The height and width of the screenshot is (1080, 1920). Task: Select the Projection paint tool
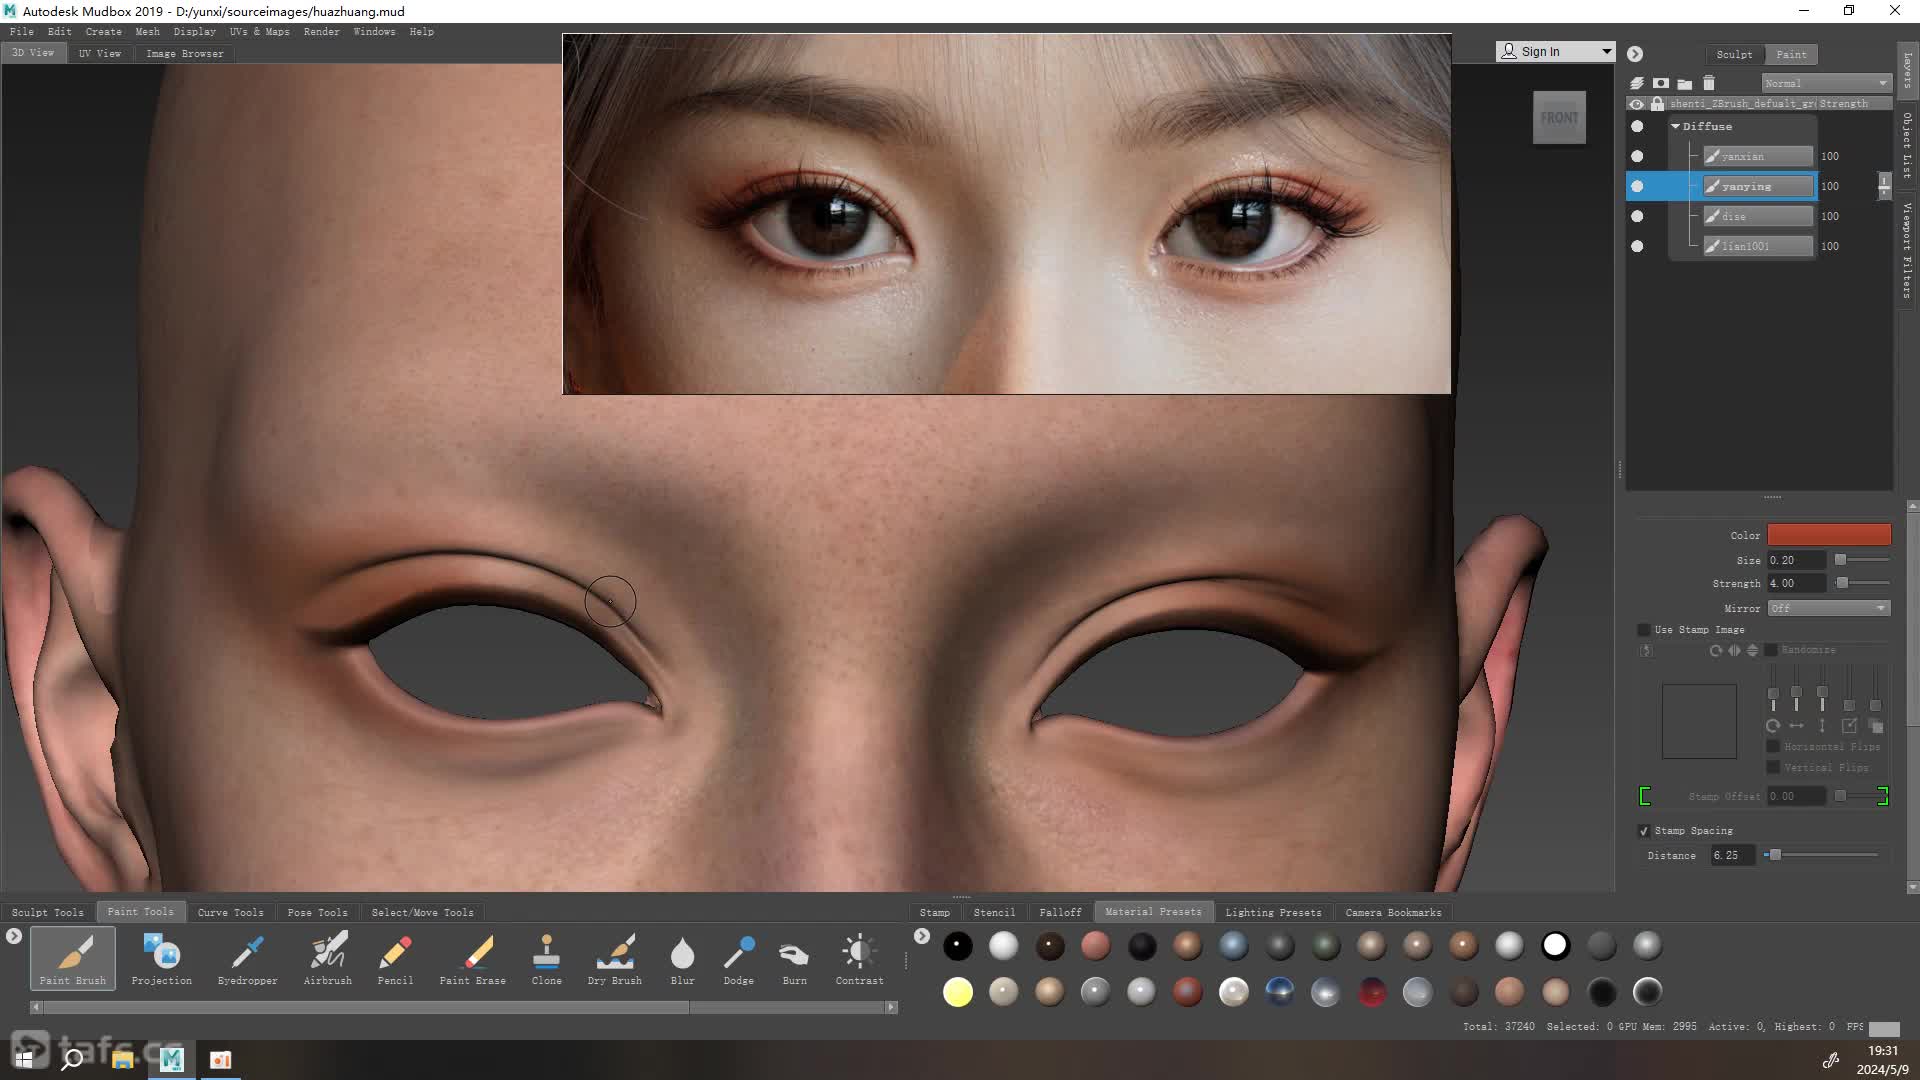pos(161,958)
